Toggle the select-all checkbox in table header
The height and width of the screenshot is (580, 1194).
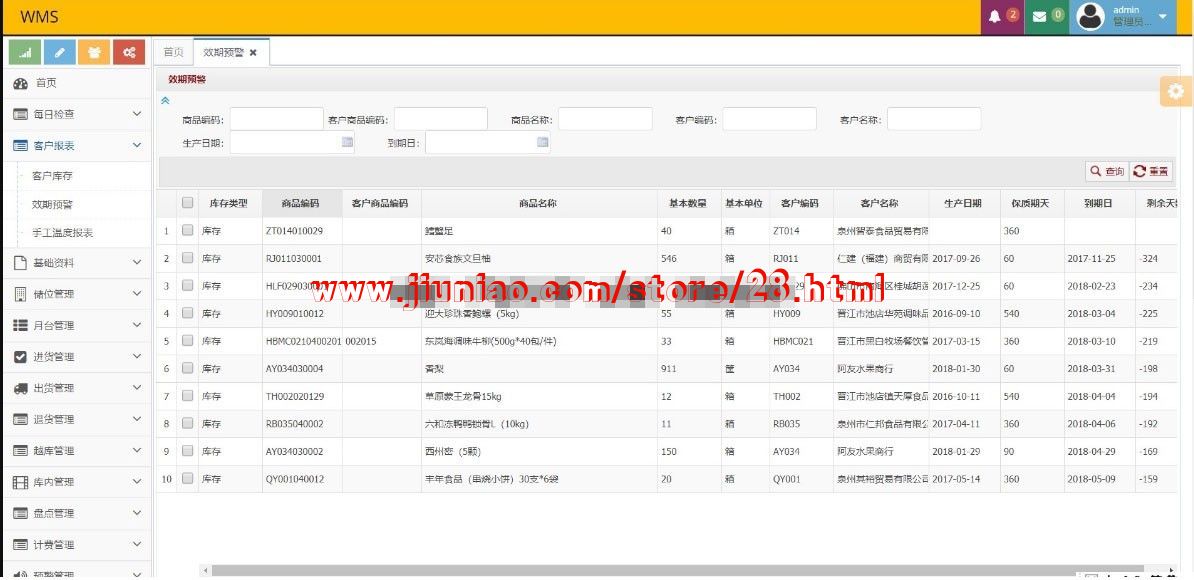pos(187,203)
